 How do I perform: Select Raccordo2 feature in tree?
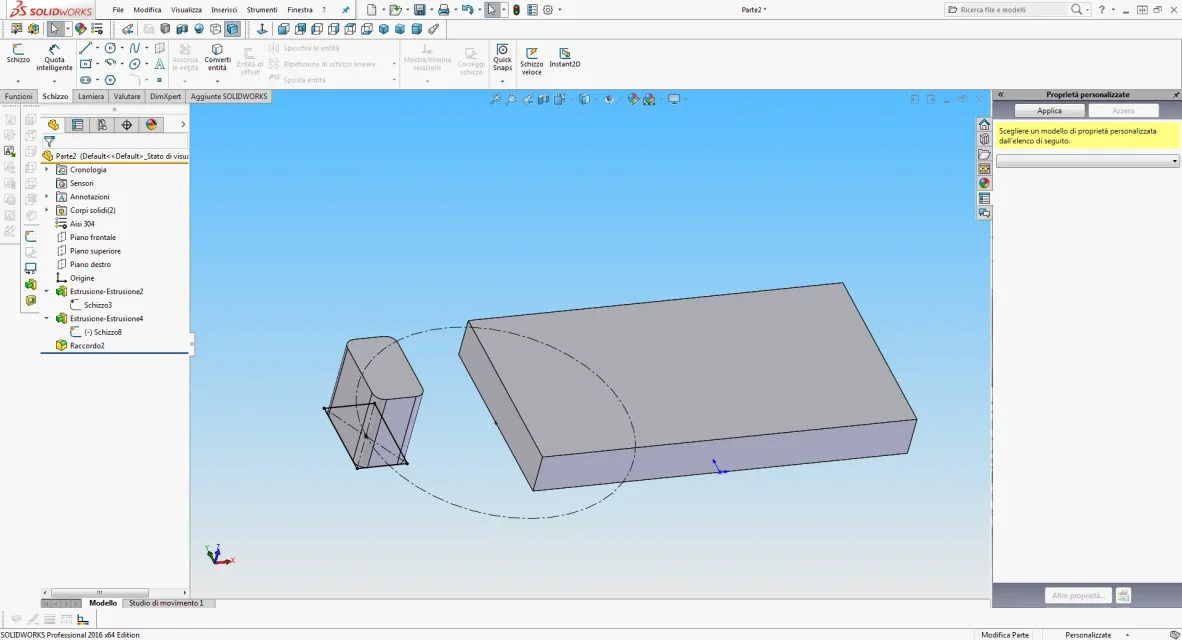click(87, 346)
